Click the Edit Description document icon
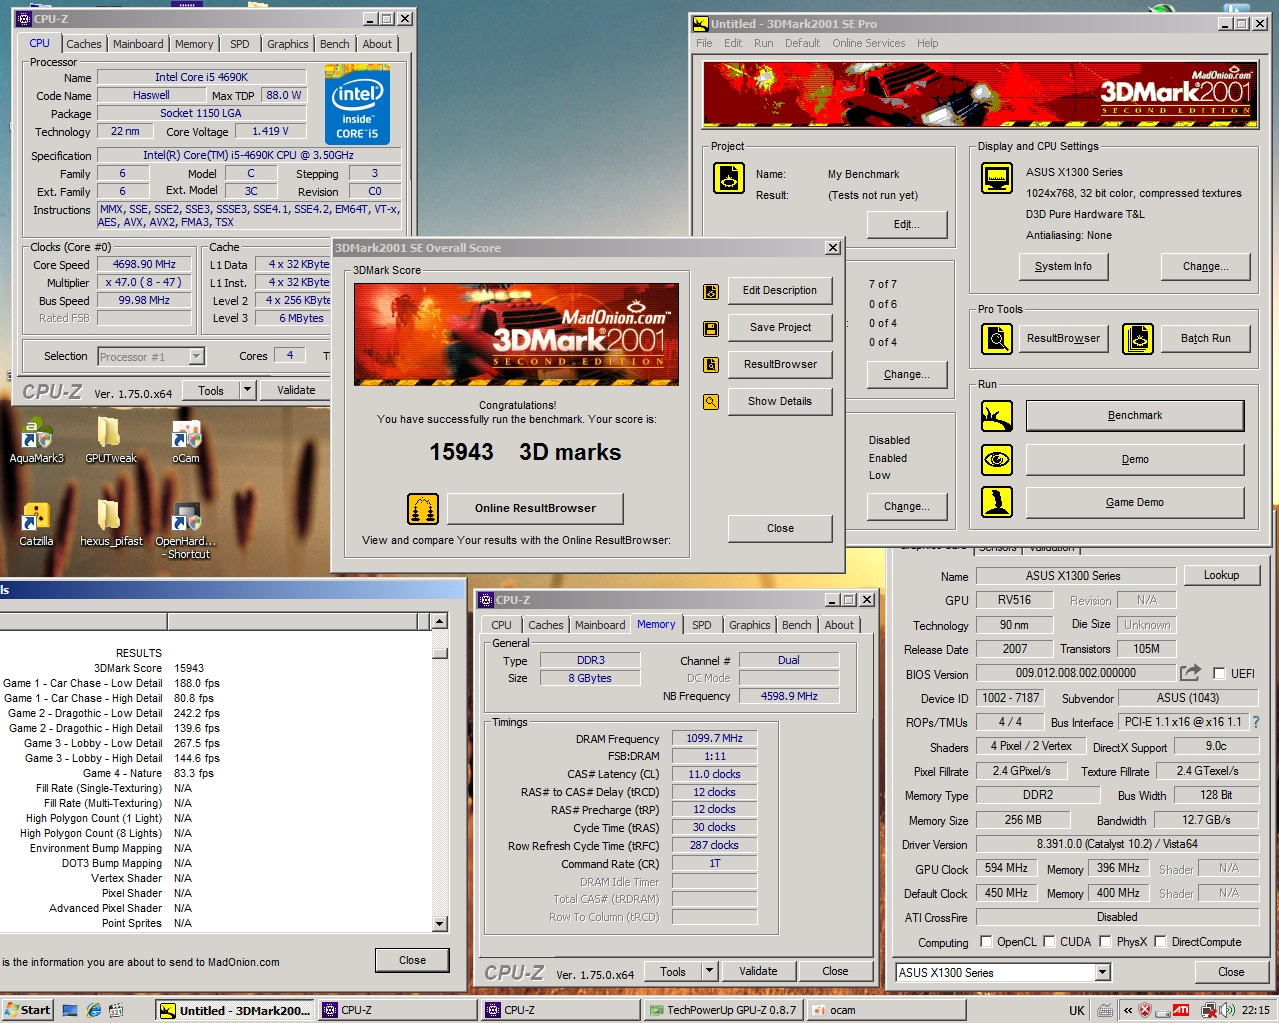The width and height of the screenshot is (1279, 1023). coord(711,292)
